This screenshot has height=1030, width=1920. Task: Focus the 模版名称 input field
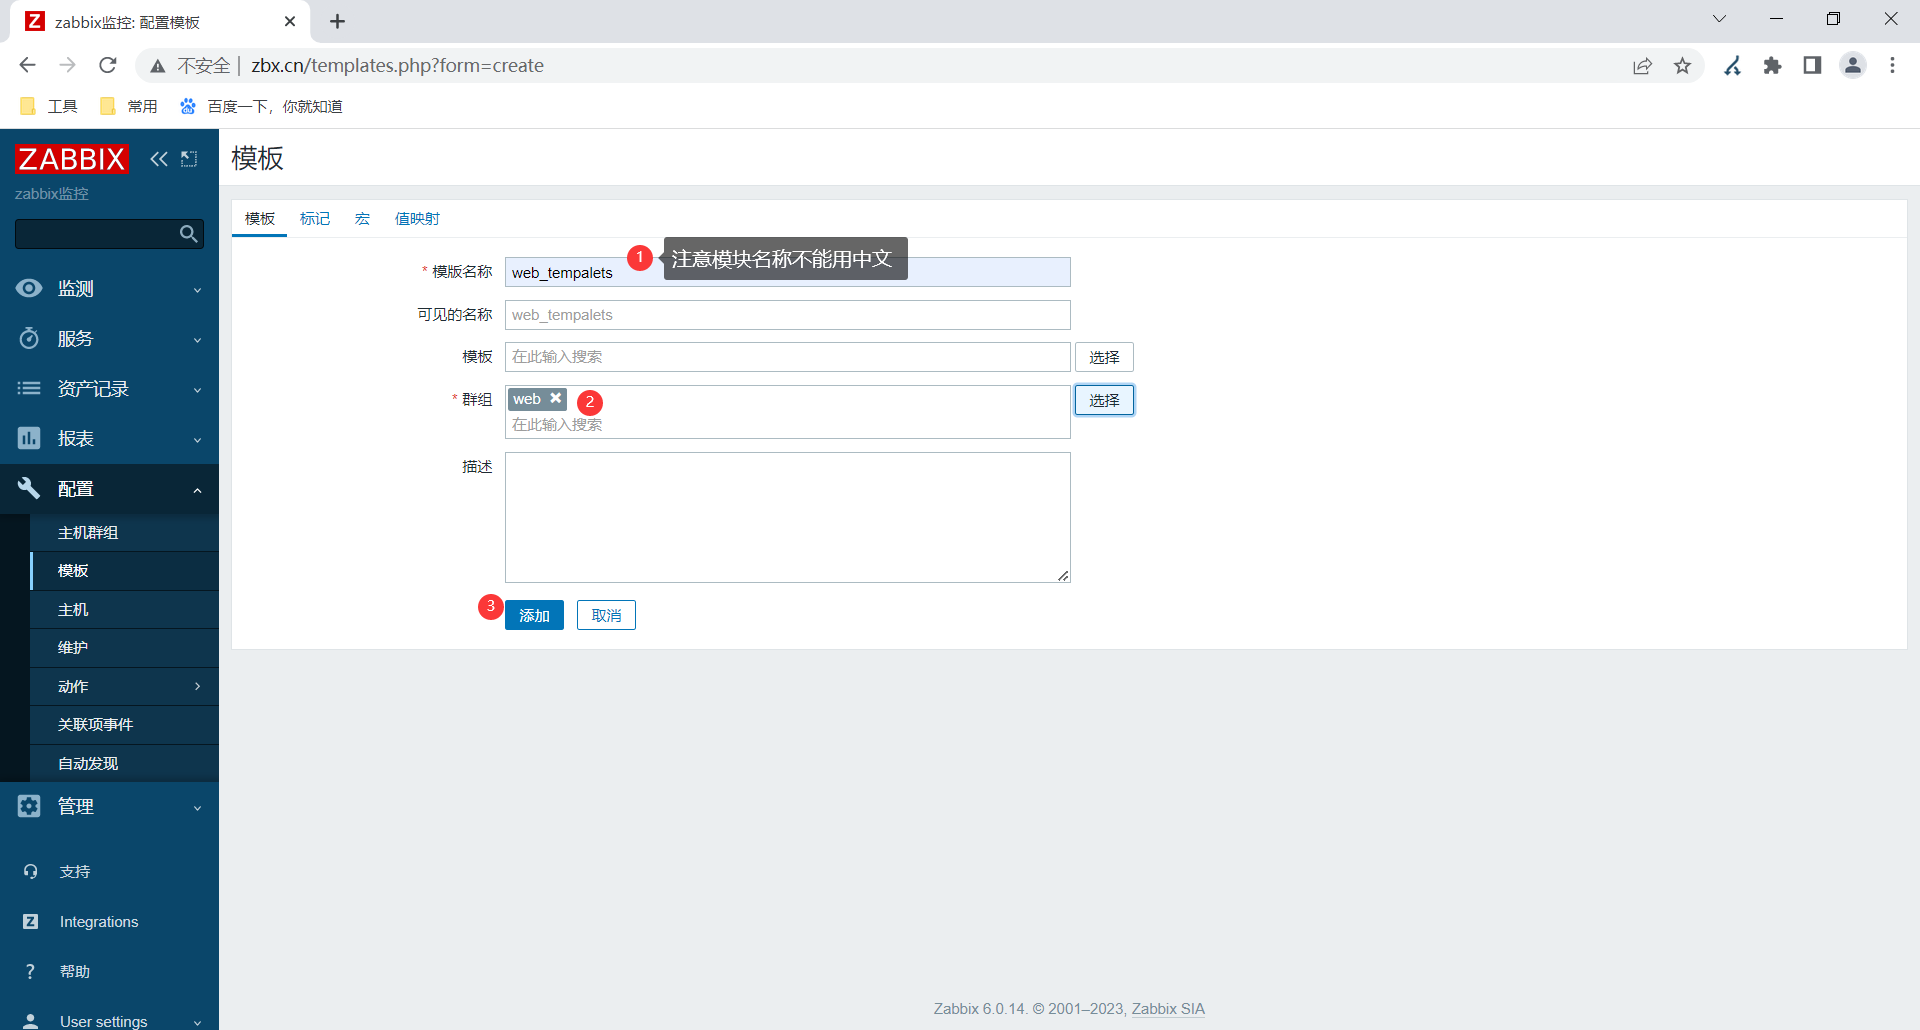787,272
